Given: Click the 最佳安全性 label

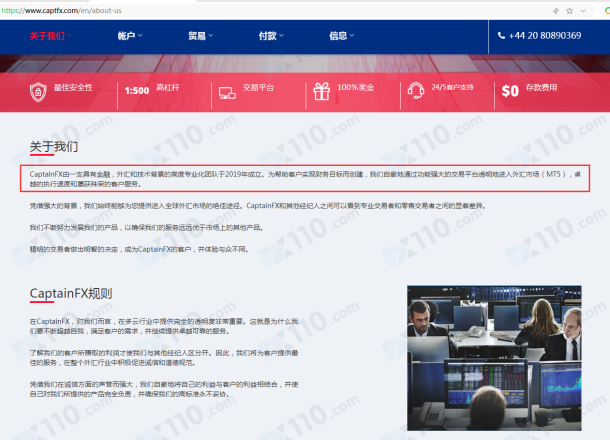Looking at the screenshot, I should click(x=73, y=88).
